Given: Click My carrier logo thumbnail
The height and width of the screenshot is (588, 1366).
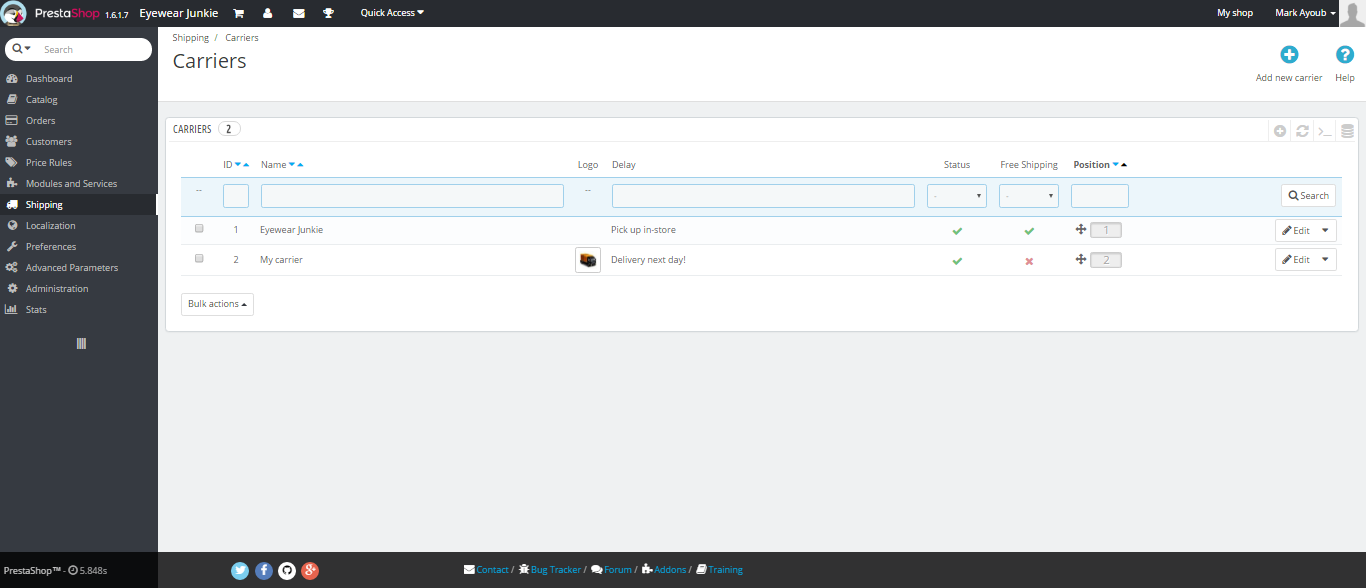Looking at the screenshot, I should (588, 260).
